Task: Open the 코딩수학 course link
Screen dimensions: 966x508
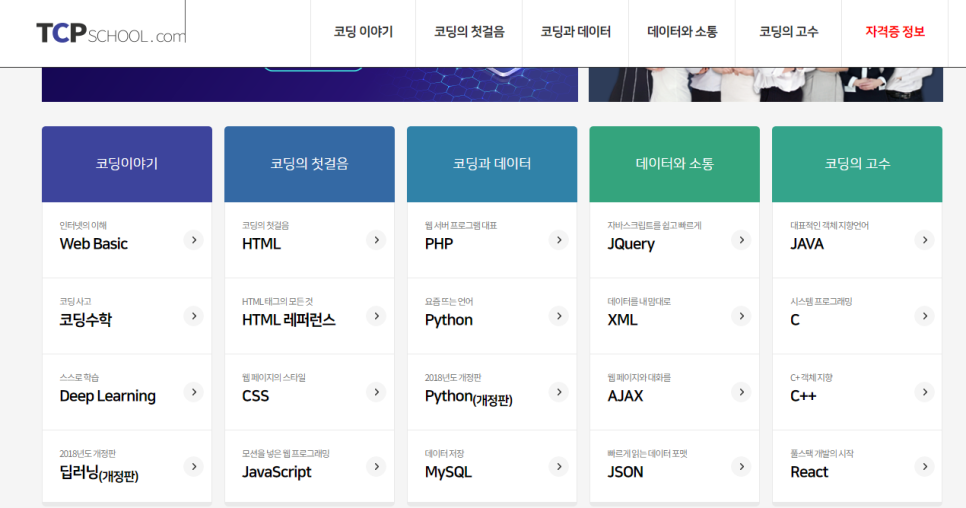Action: click(x=86, y=320)
